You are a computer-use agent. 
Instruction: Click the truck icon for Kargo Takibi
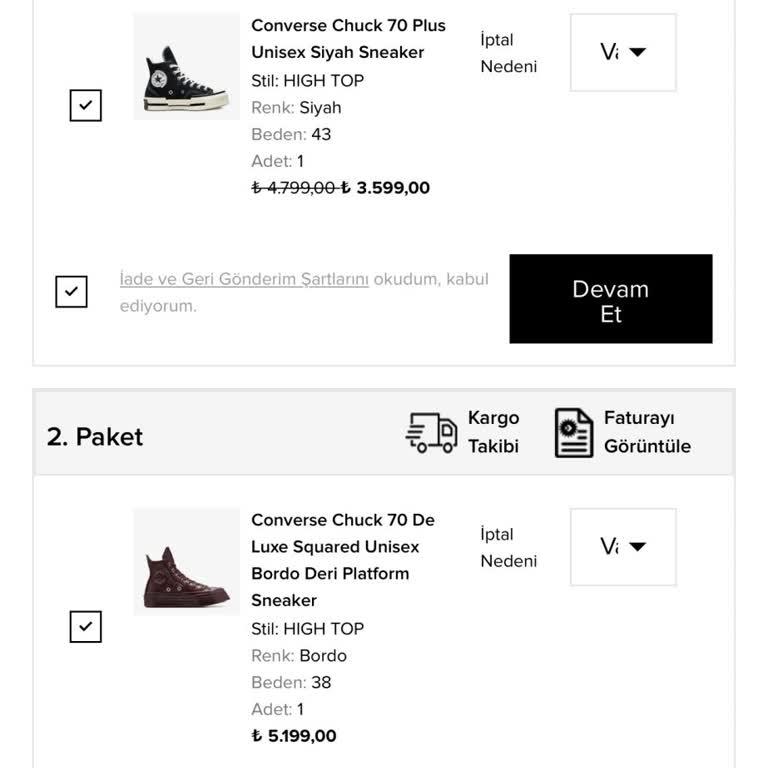(x=431, y=433)
